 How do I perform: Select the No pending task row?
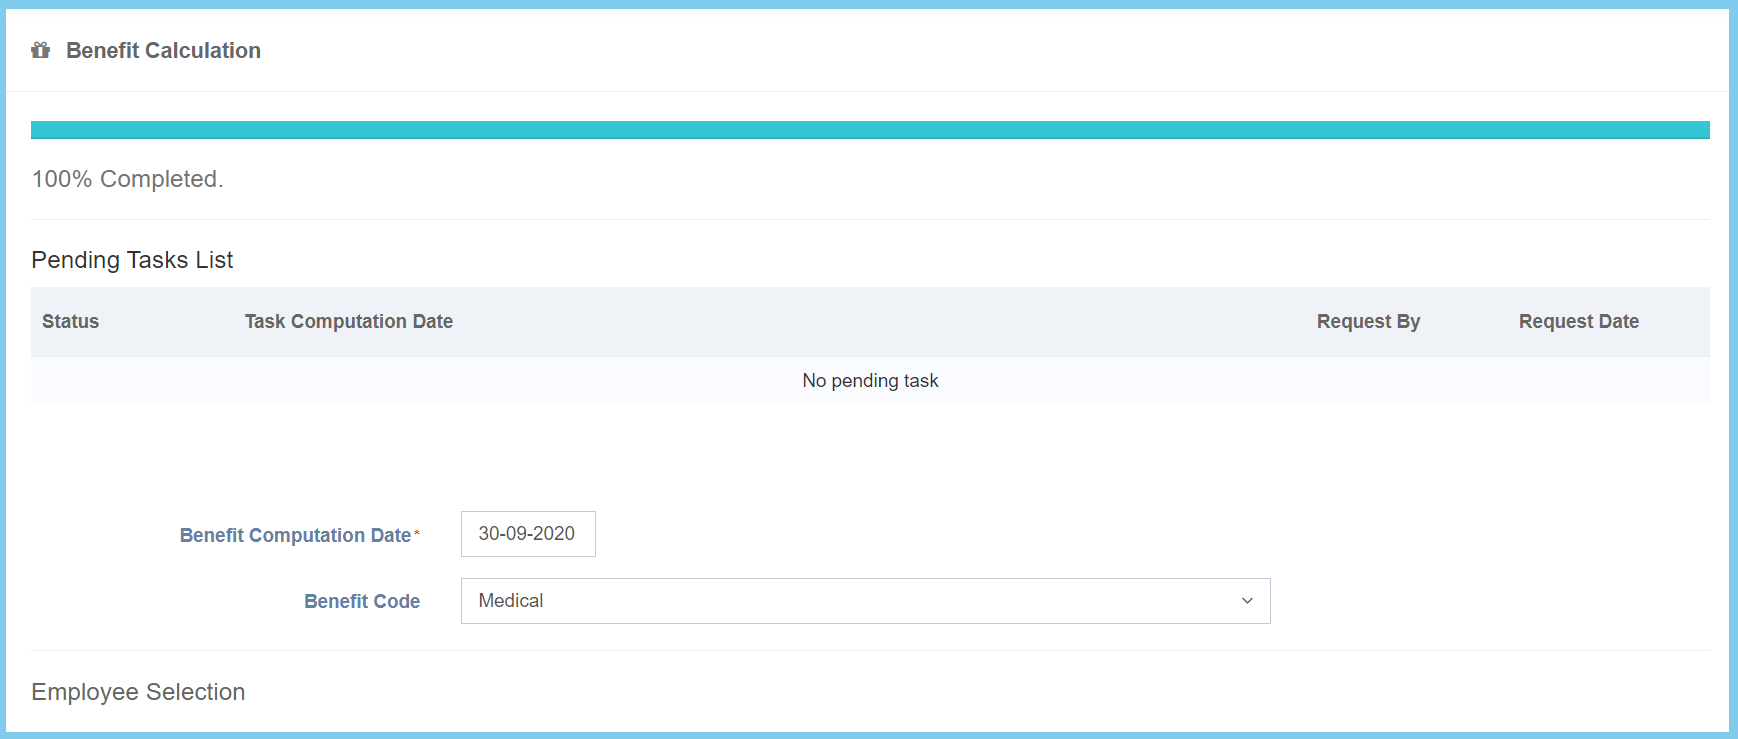(869, 381)
